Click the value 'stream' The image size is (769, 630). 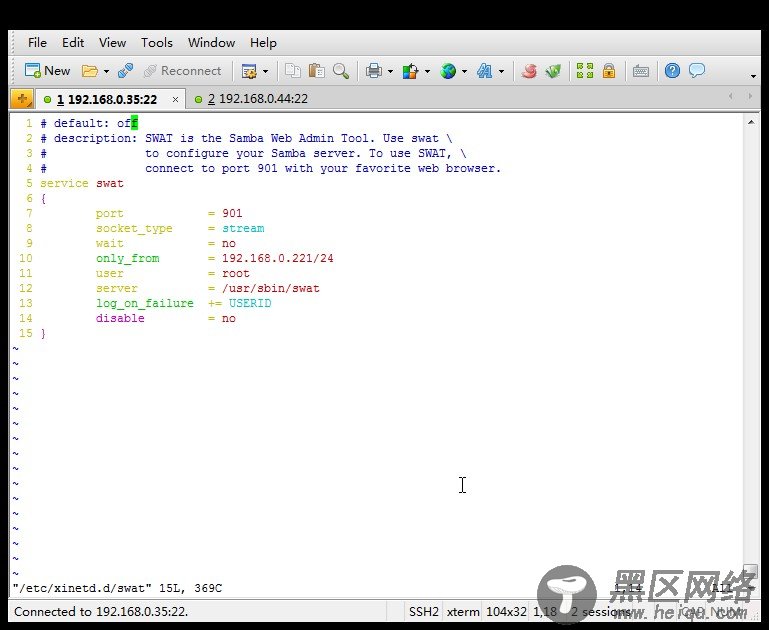(243, 228)
